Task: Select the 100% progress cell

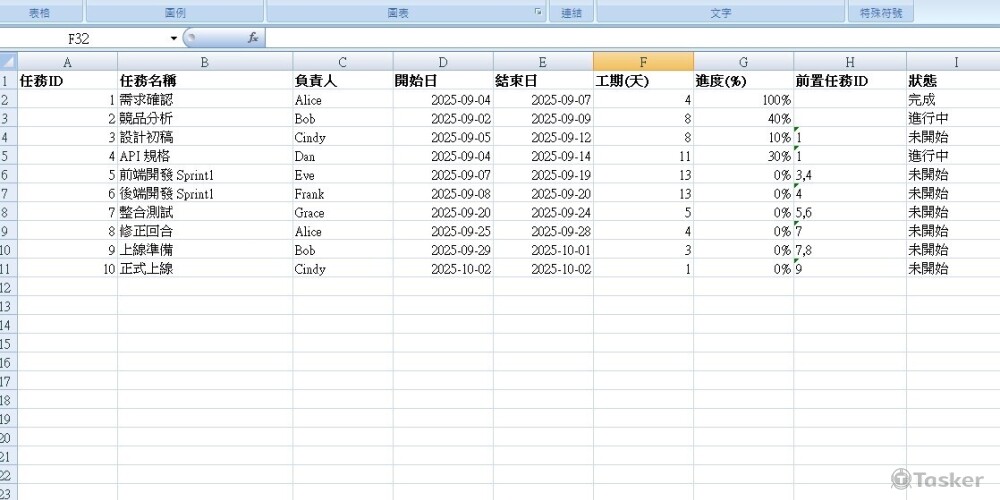Action: click(x=743, y=100)
